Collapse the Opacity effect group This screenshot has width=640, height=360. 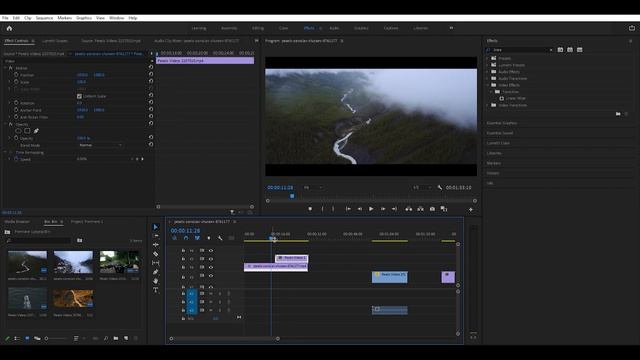(x=6, y=124)
